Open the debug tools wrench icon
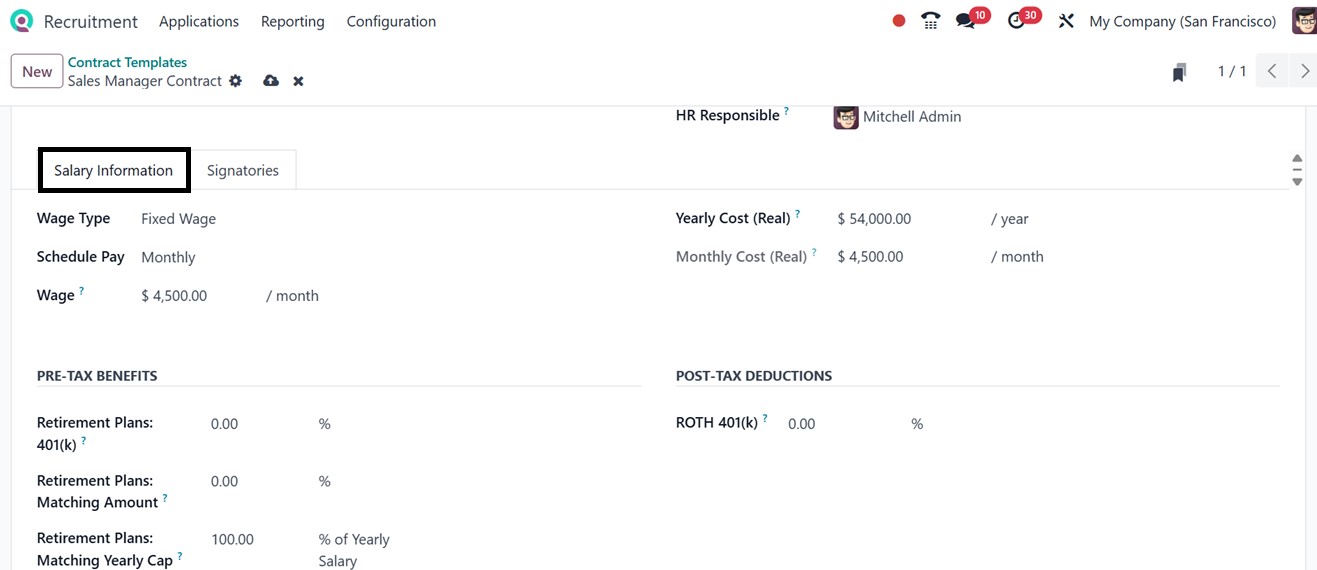The image size is (1317, 570). tap(1066, 21)
